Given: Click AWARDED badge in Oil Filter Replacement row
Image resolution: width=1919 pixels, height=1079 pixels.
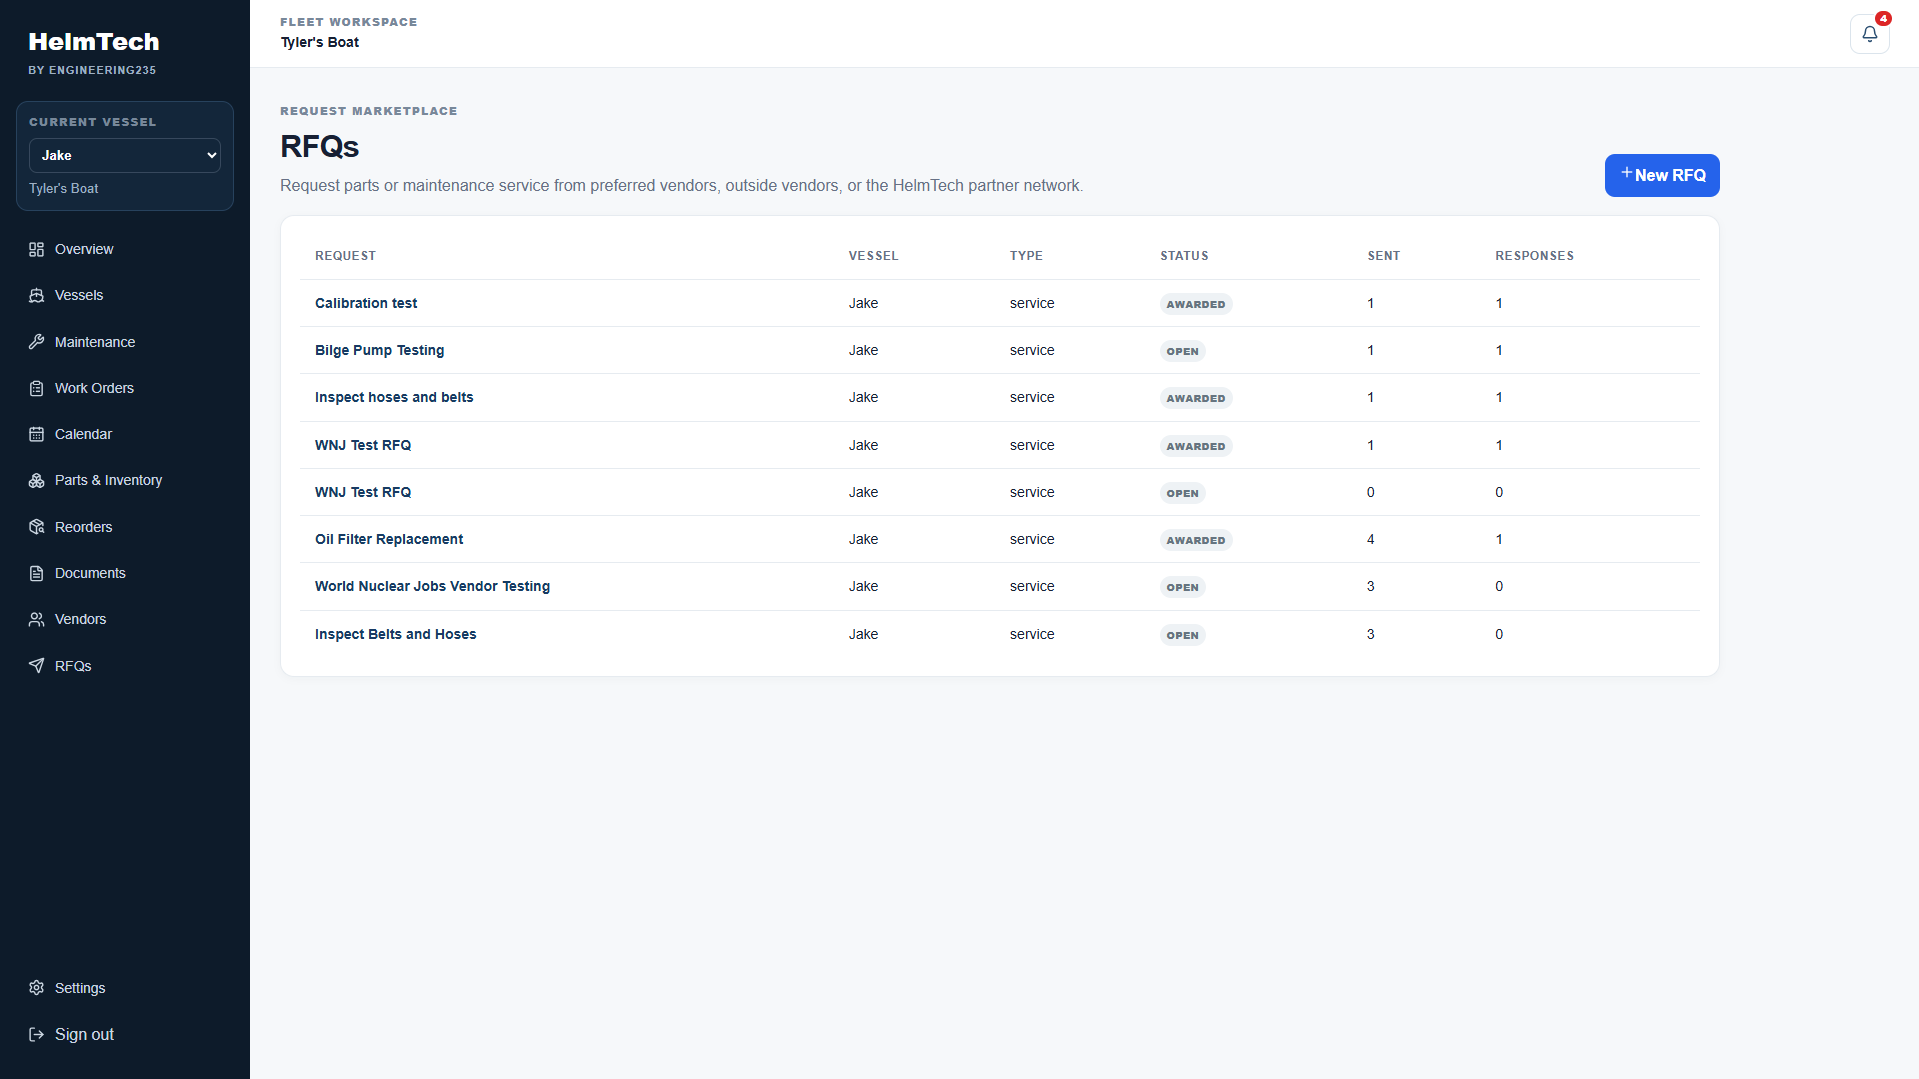Looking at the screenshot, I should click(x=1196, y=540).
